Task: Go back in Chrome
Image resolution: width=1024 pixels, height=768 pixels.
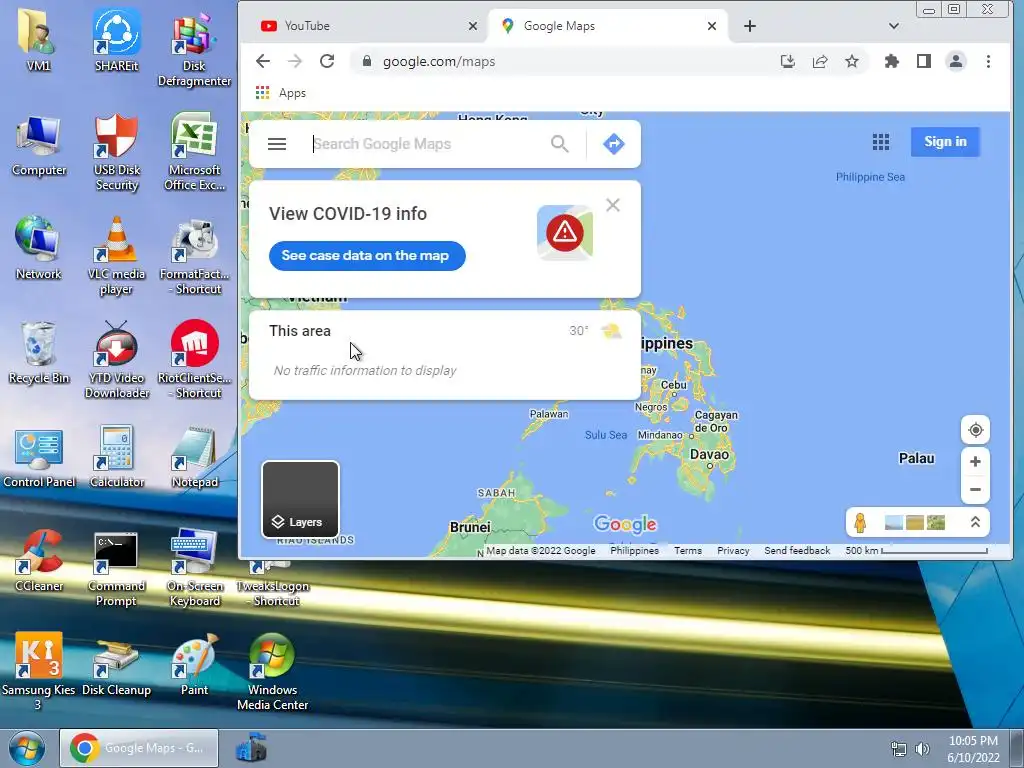Action: [263, 61]
